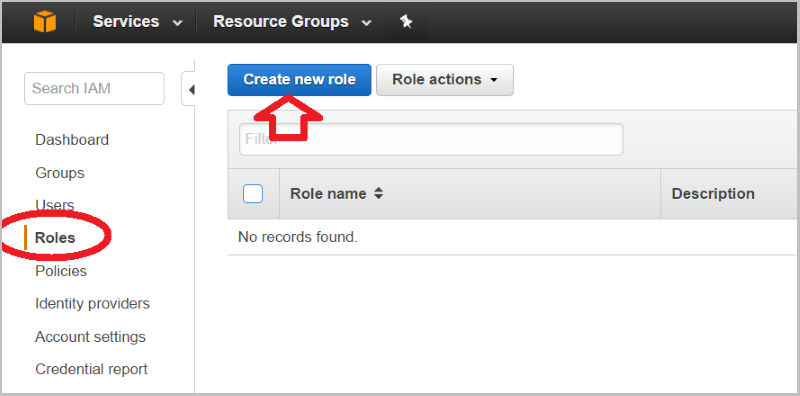Open the Services dropdown menu

tap(137, 22)
